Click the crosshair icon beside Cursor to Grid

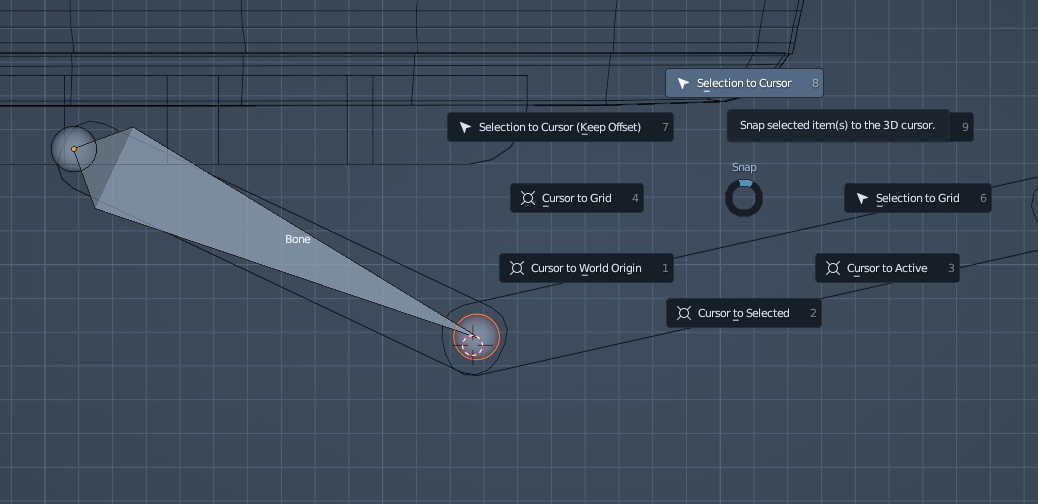528,198
